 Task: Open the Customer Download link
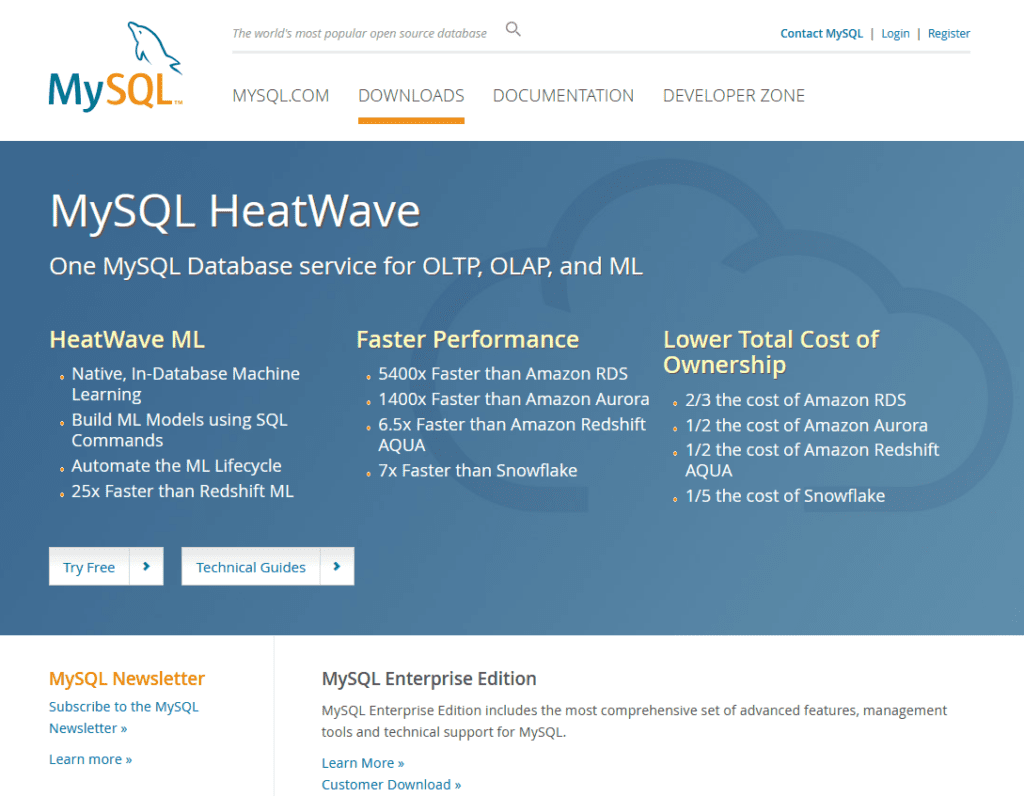tap(391, 784)
